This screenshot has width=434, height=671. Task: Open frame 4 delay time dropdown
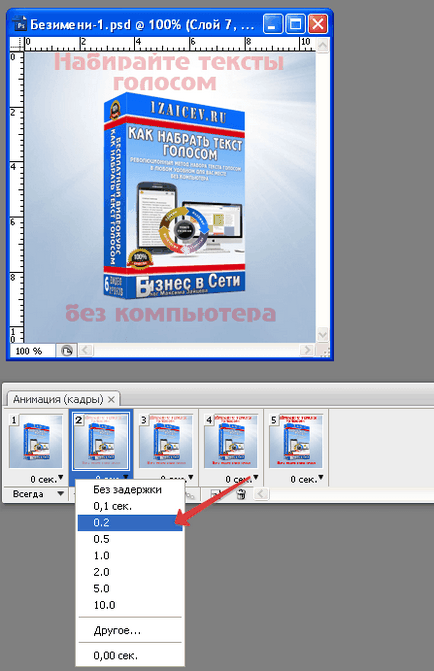tap(242, 478)
